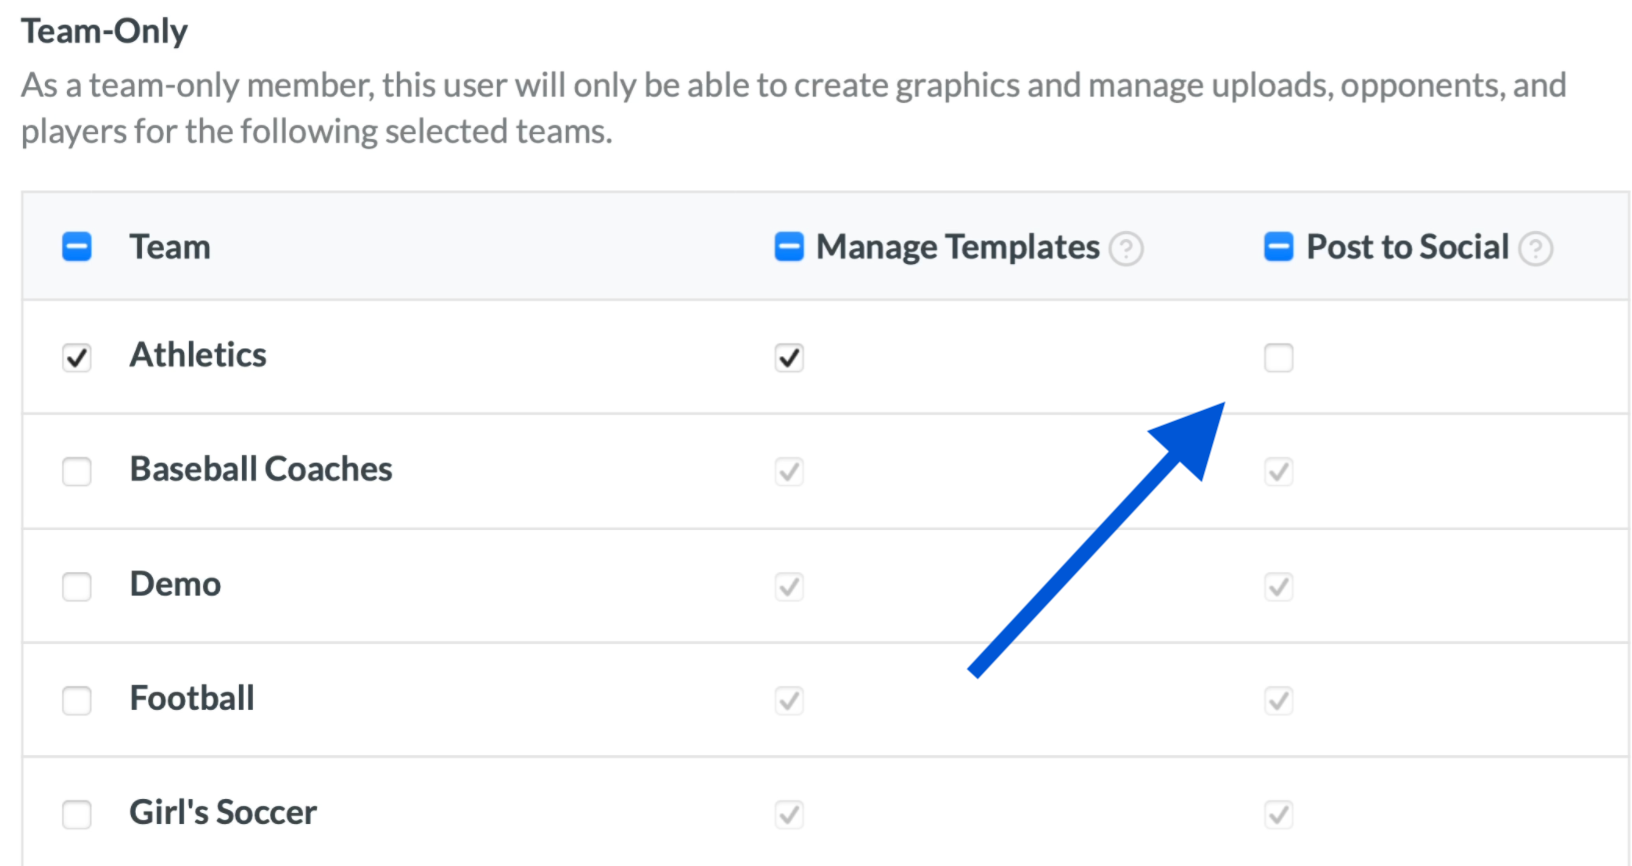Viewport: 1632px width, 866px height.
Task: Uncheck the Athletics team checkbox
Action: (x=77, y=357)
